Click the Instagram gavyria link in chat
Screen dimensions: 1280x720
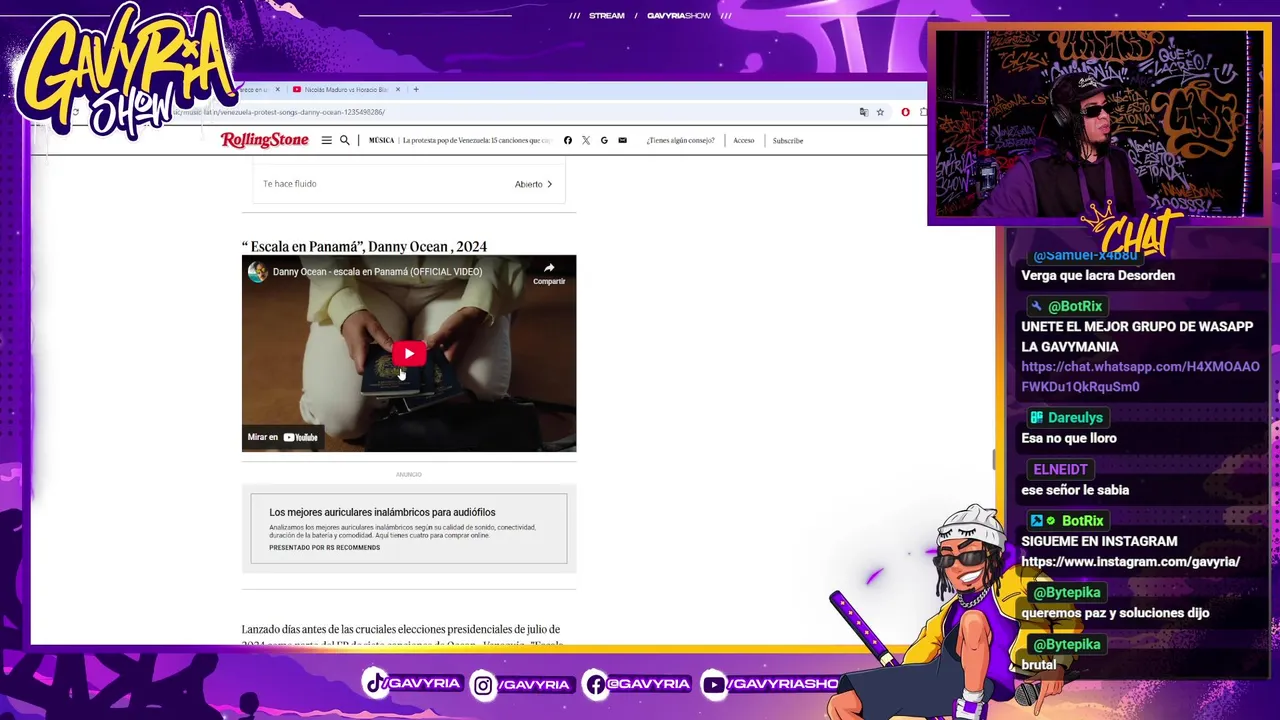pyautogui.click(x=1130, y=562)
